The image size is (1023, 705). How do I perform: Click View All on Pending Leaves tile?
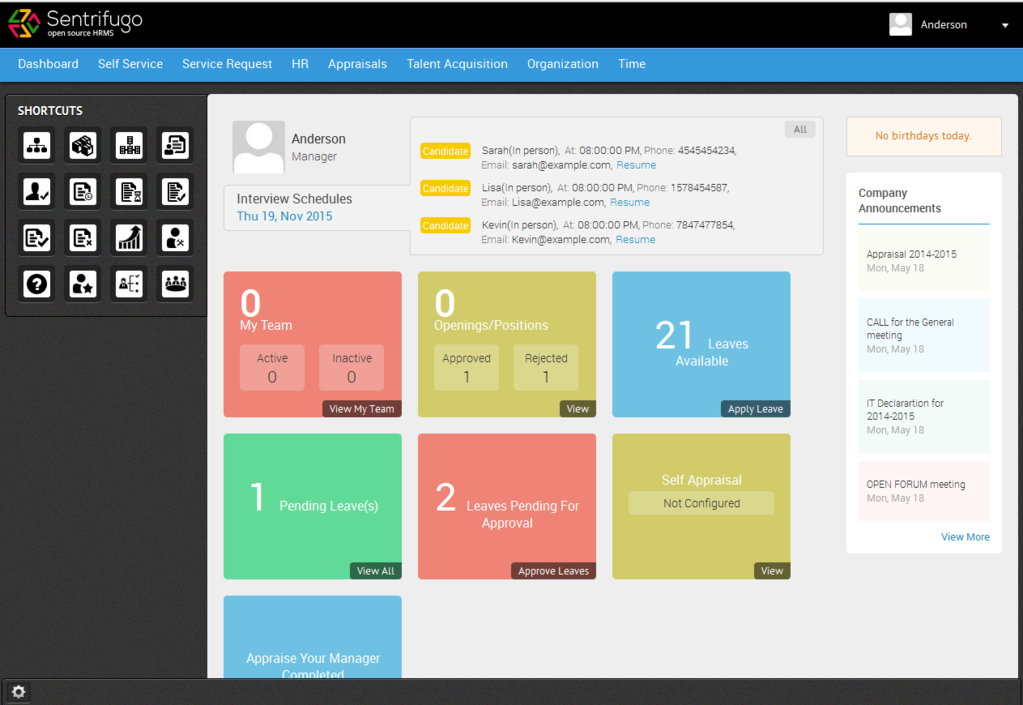click(376, 571)
